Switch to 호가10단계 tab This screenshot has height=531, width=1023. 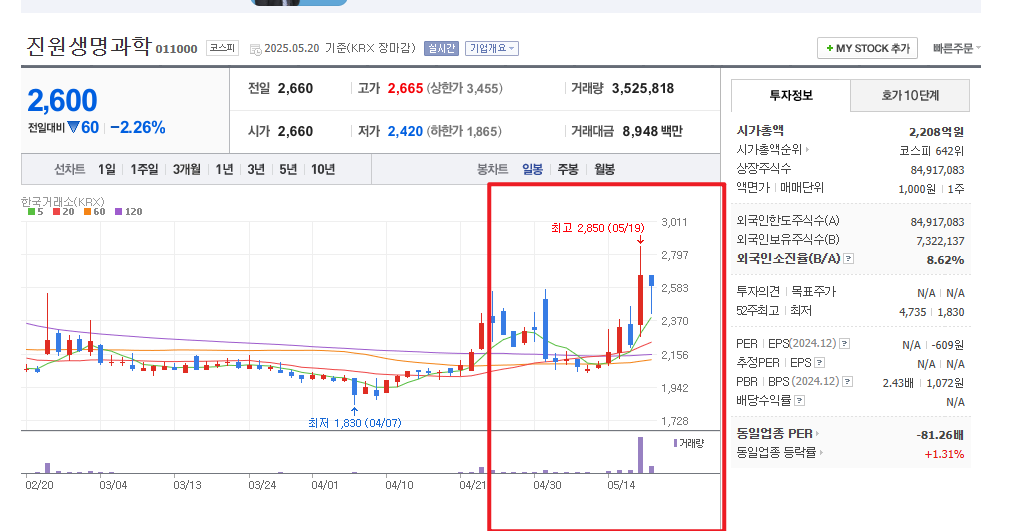[910, 95]
